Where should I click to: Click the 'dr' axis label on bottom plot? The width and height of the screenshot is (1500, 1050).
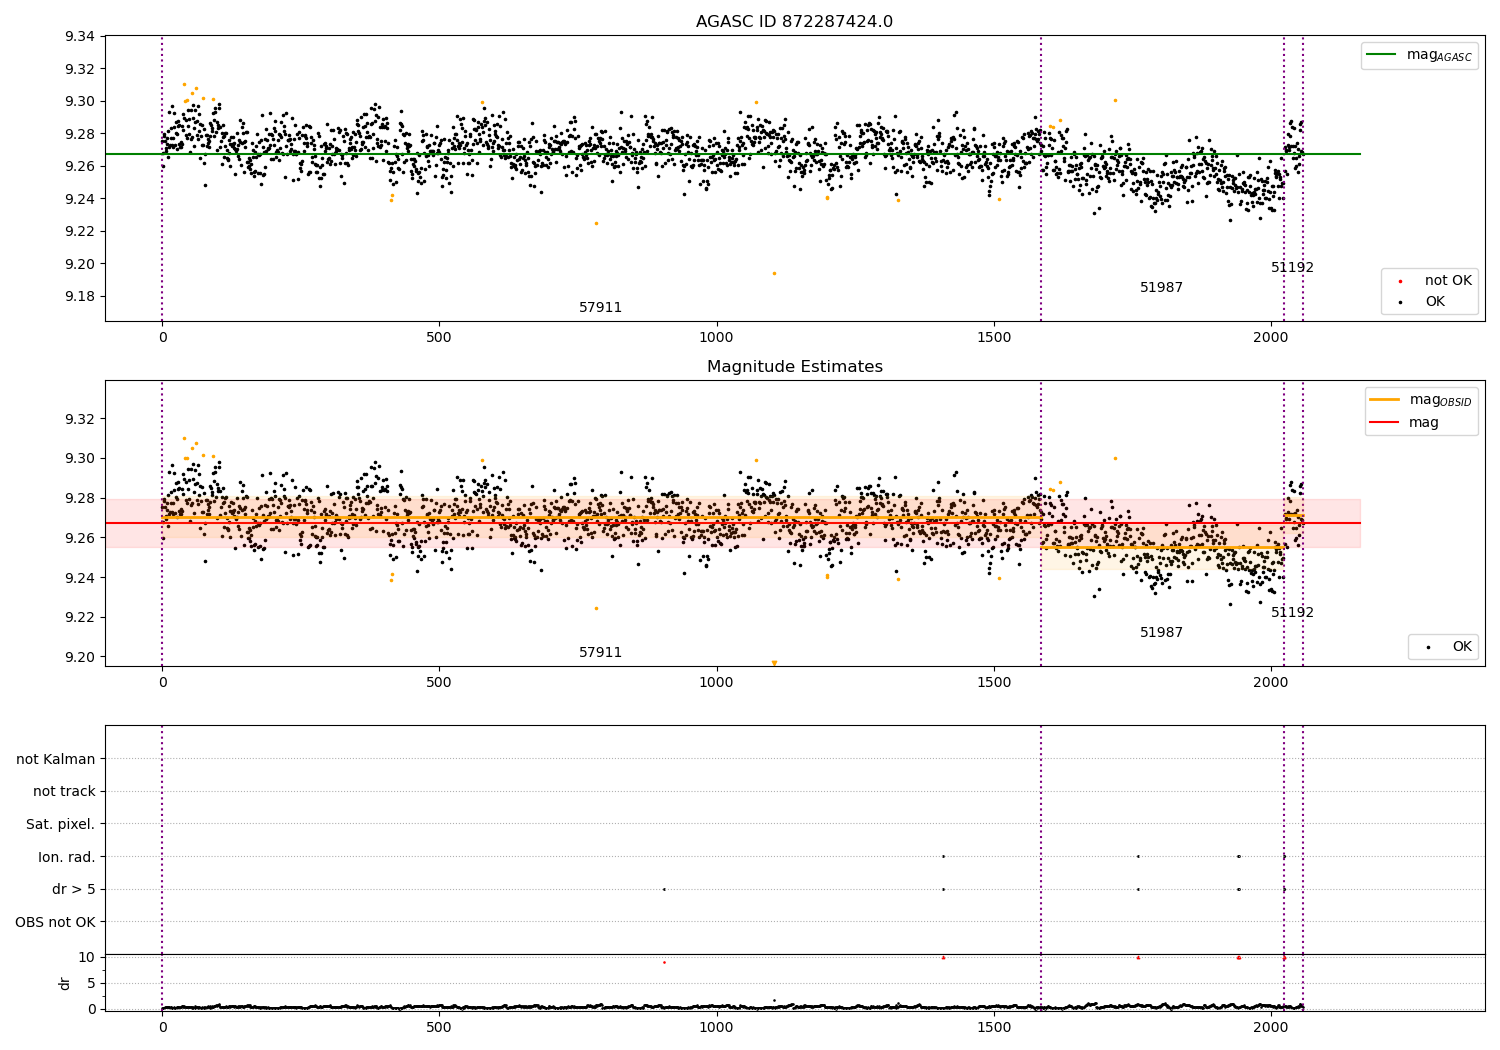click(65, 983)
